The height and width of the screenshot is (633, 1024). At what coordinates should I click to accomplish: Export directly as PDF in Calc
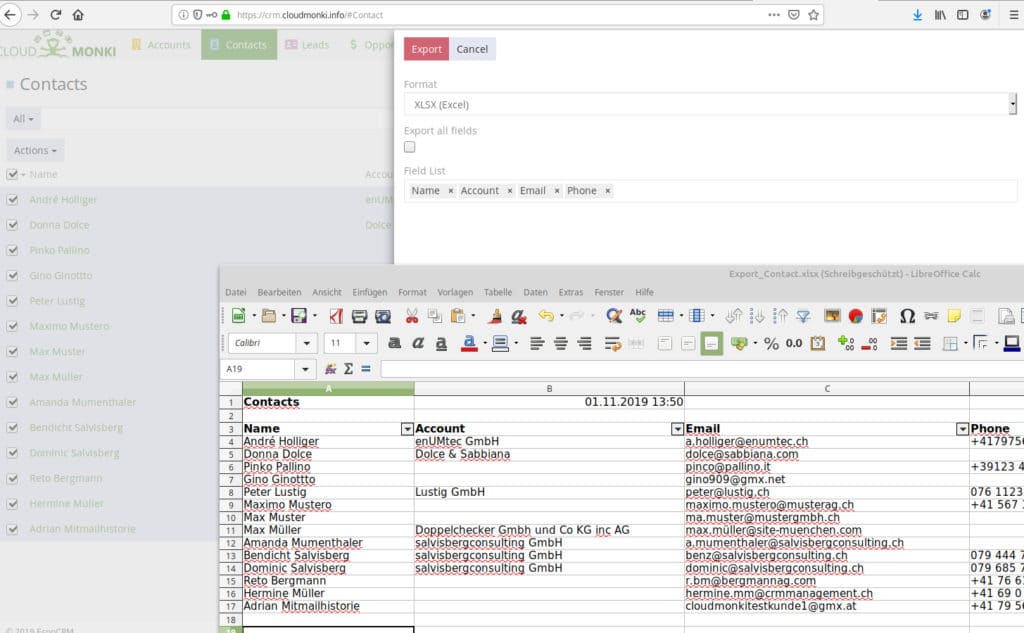tap(336, 316)
